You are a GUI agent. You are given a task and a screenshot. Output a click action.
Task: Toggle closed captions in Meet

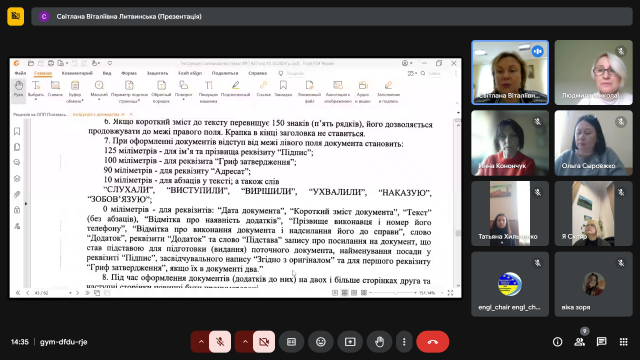pyautogui.click(x=291, y=342)
